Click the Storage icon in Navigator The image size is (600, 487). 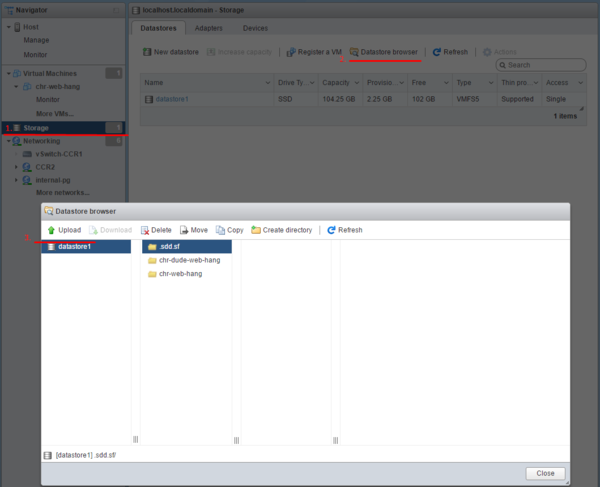(x=17, y=128)
